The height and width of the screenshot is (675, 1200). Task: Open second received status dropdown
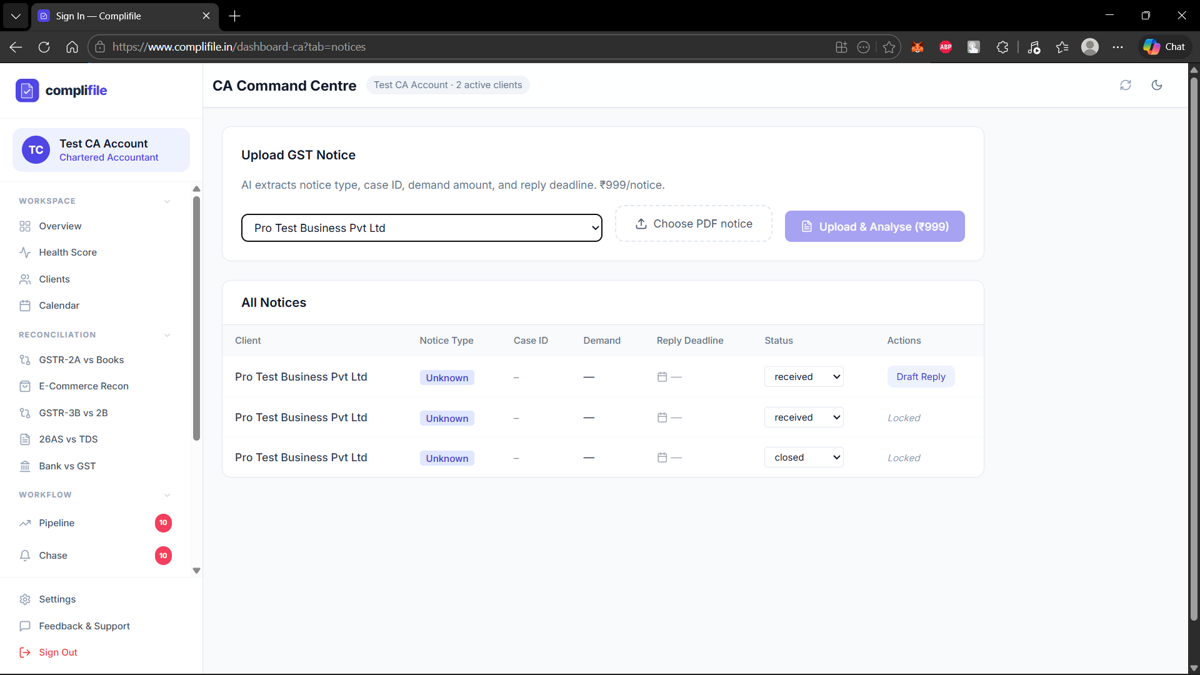coord(804,417)
